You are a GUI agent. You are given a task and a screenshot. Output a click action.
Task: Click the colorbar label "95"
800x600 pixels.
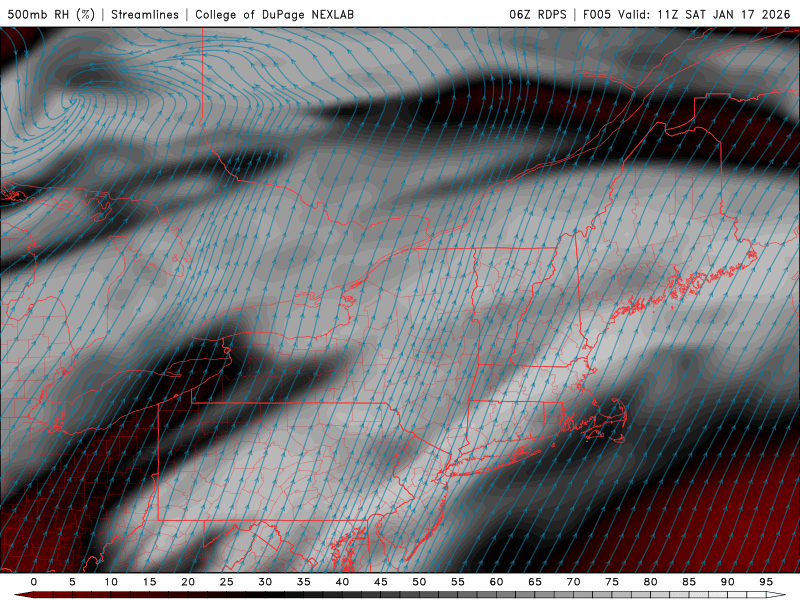click(766, 582)
